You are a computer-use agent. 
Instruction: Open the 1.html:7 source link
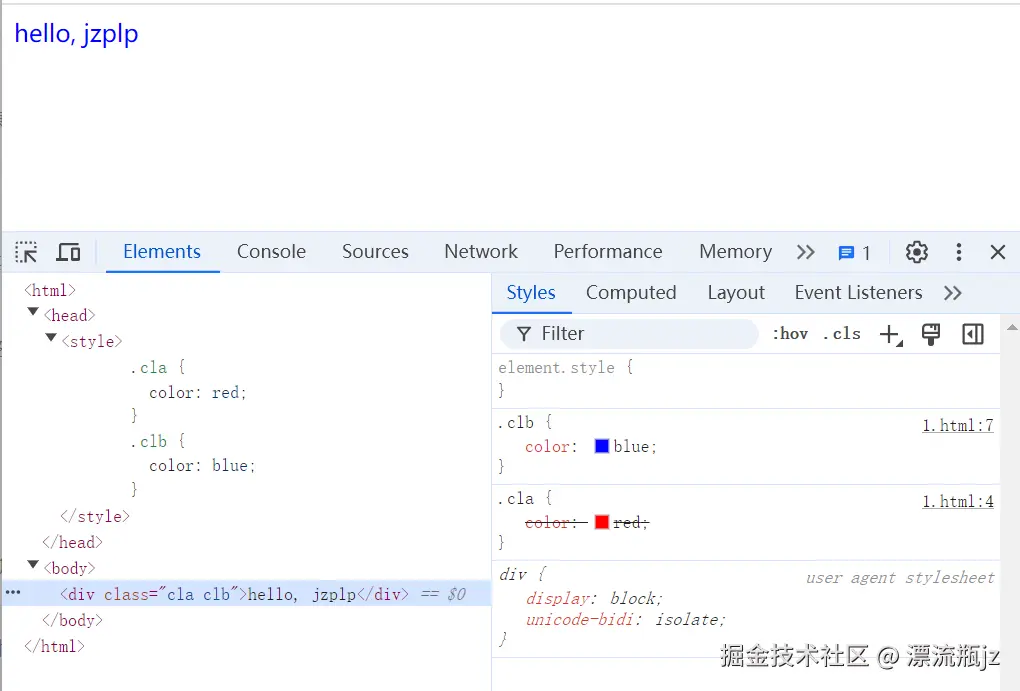[x=958, y=424]
